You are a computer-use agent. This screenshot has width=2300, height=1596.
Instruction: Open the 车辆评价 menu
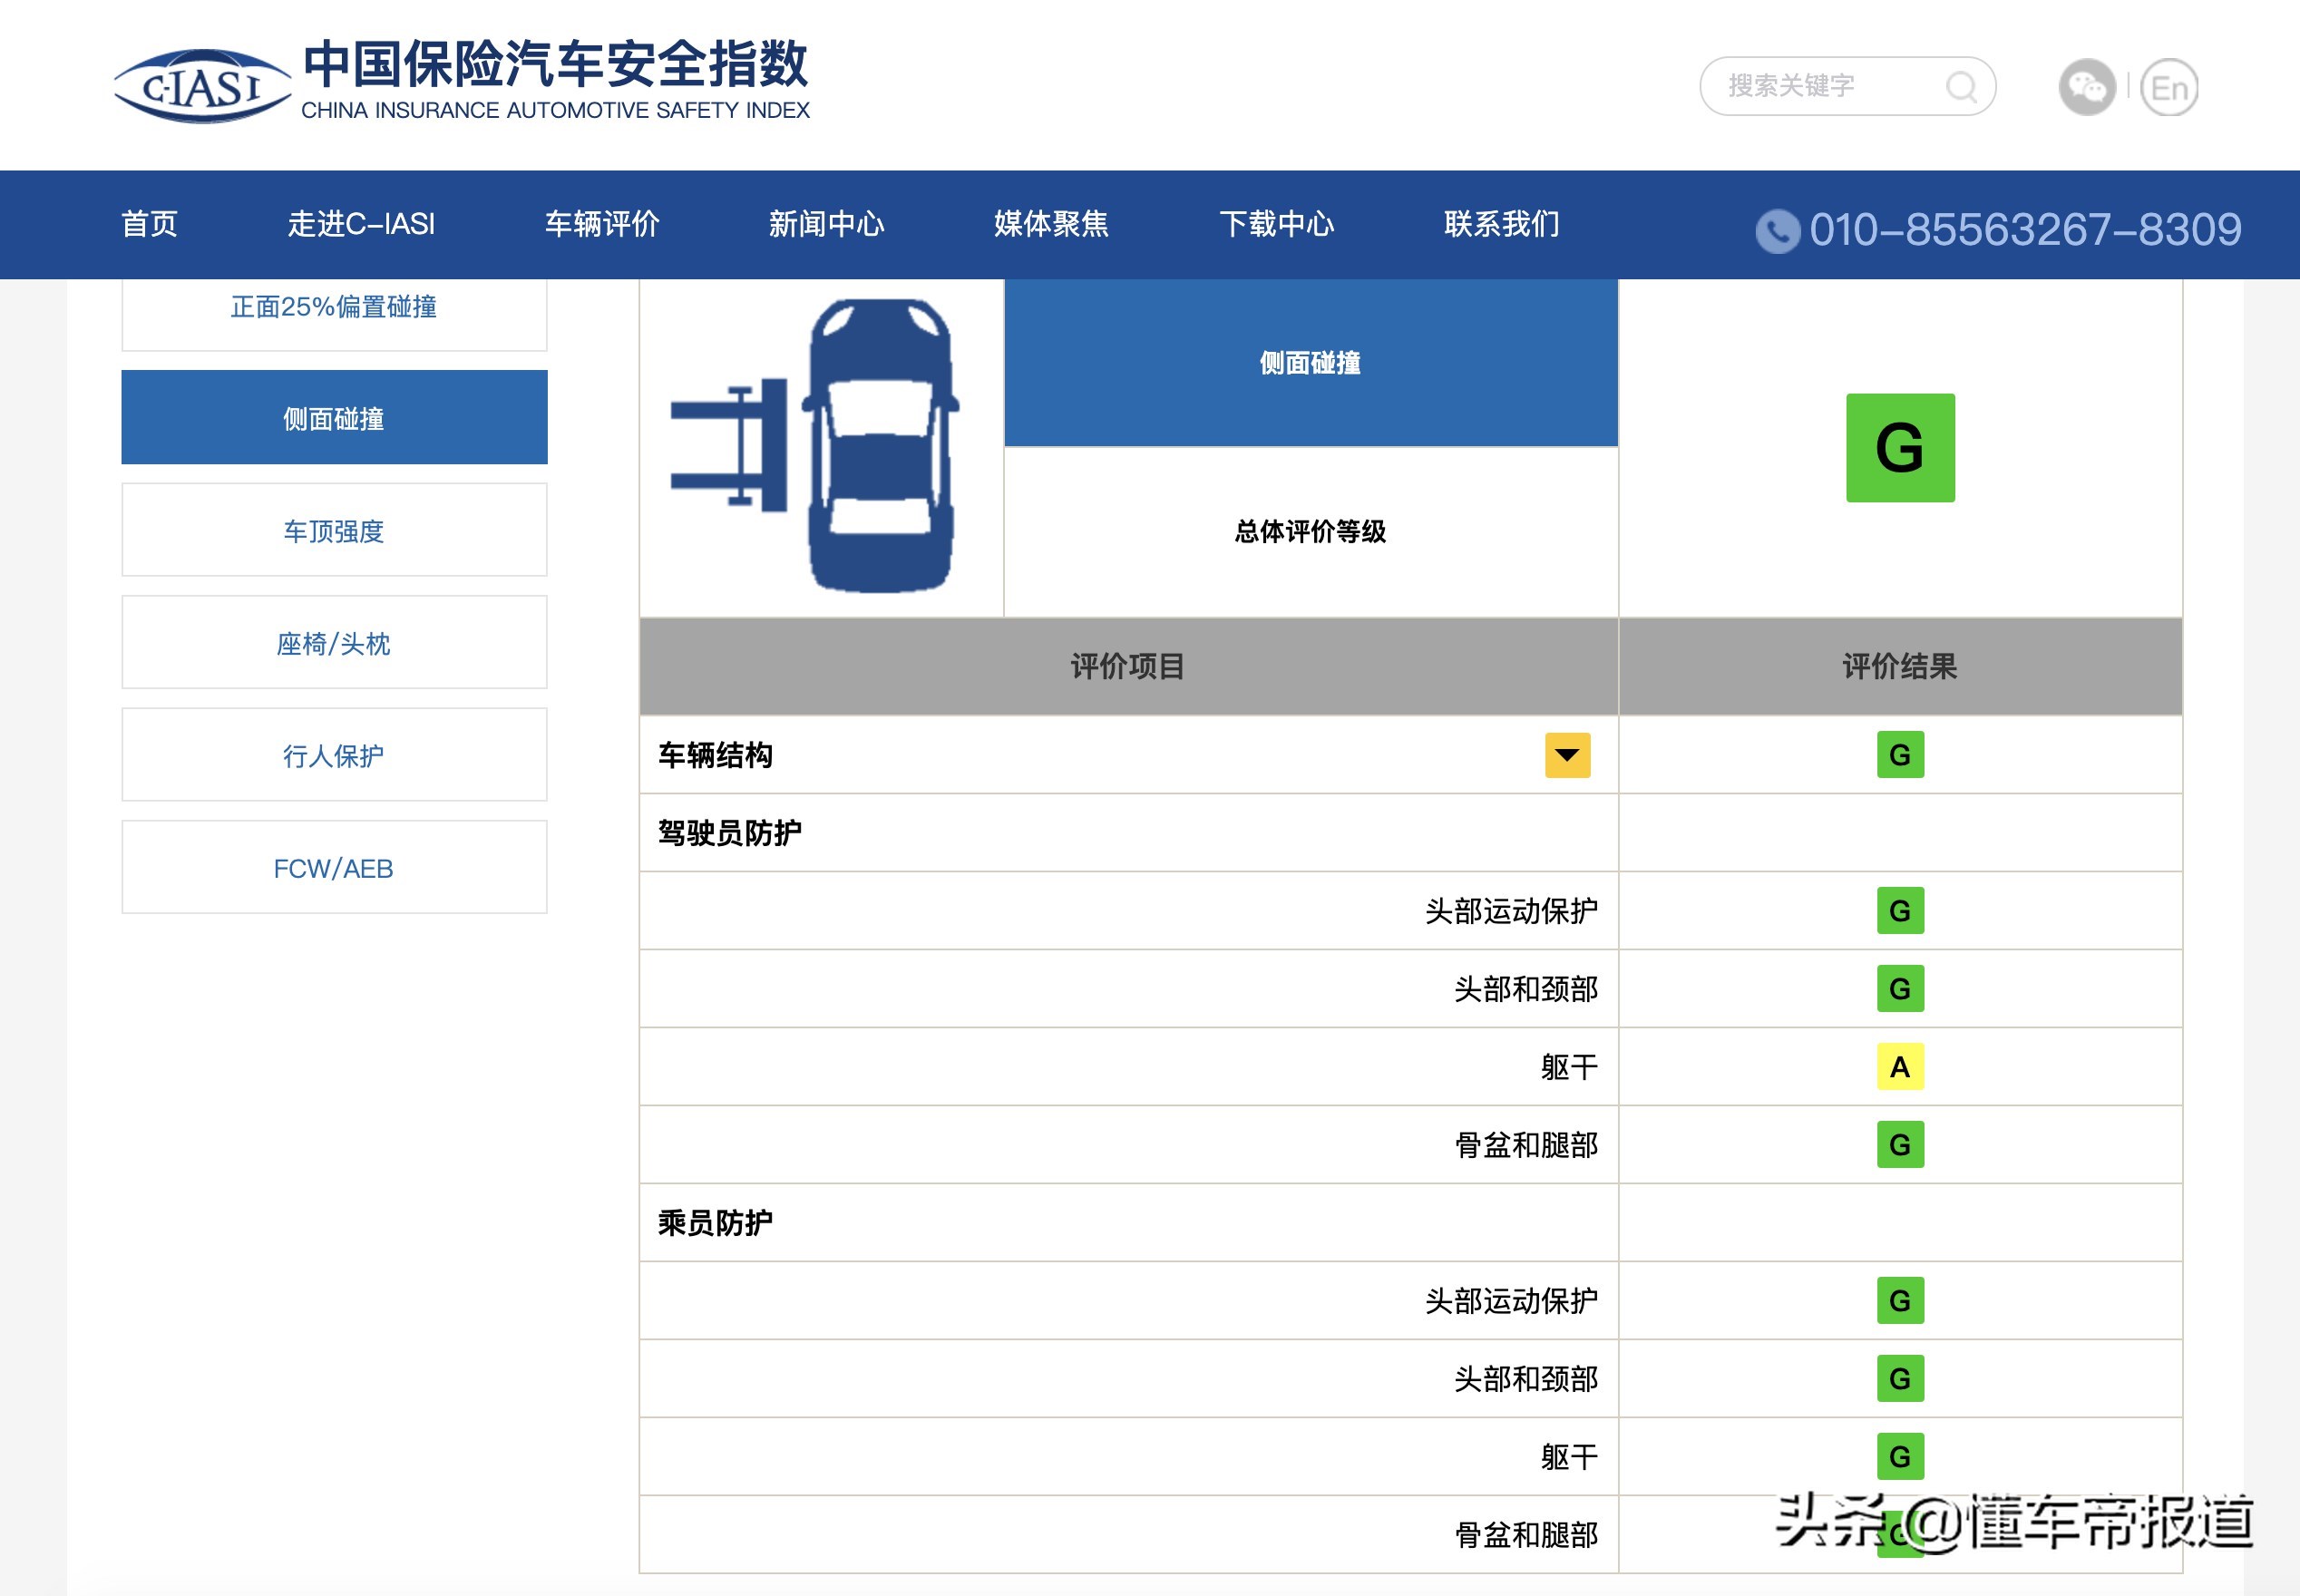click(601, 224)
